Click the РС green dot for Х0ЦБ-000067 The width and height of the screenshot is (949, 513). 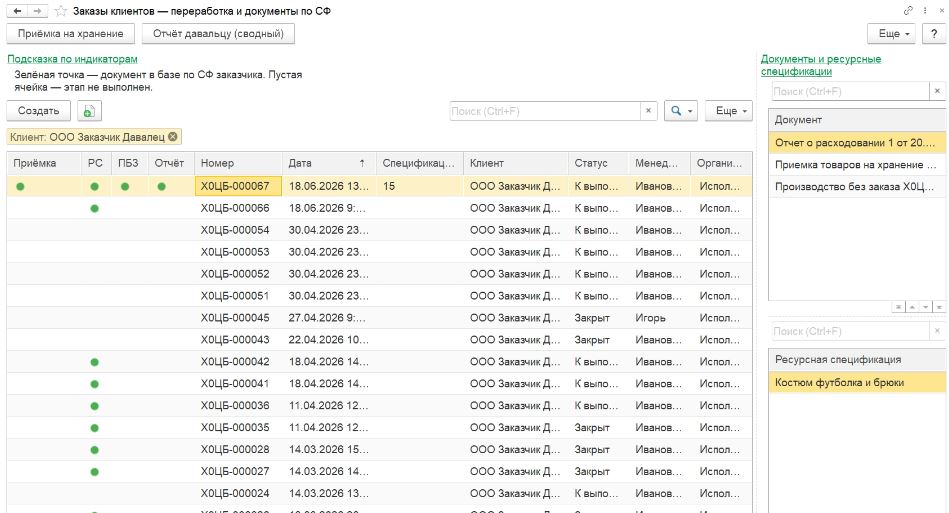[x=94, y=186]
